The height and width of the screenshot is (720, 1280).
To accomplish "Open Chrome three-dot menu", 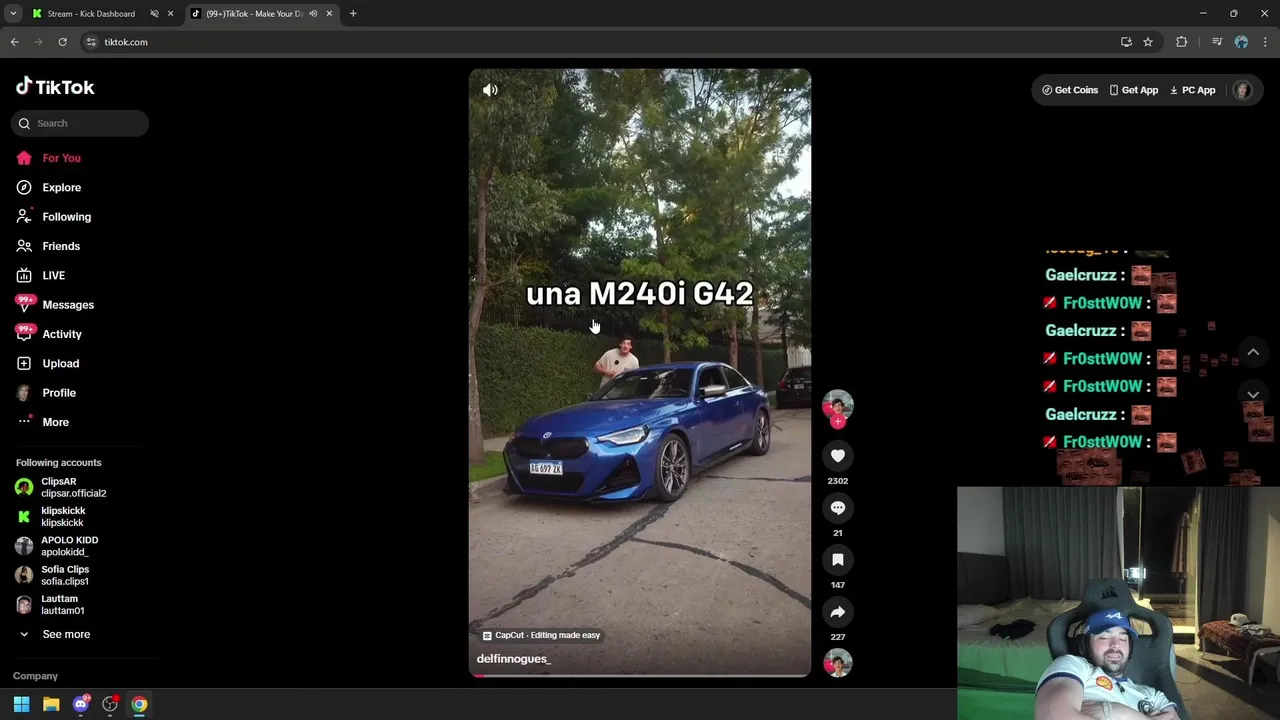I will click(1266, 42).
